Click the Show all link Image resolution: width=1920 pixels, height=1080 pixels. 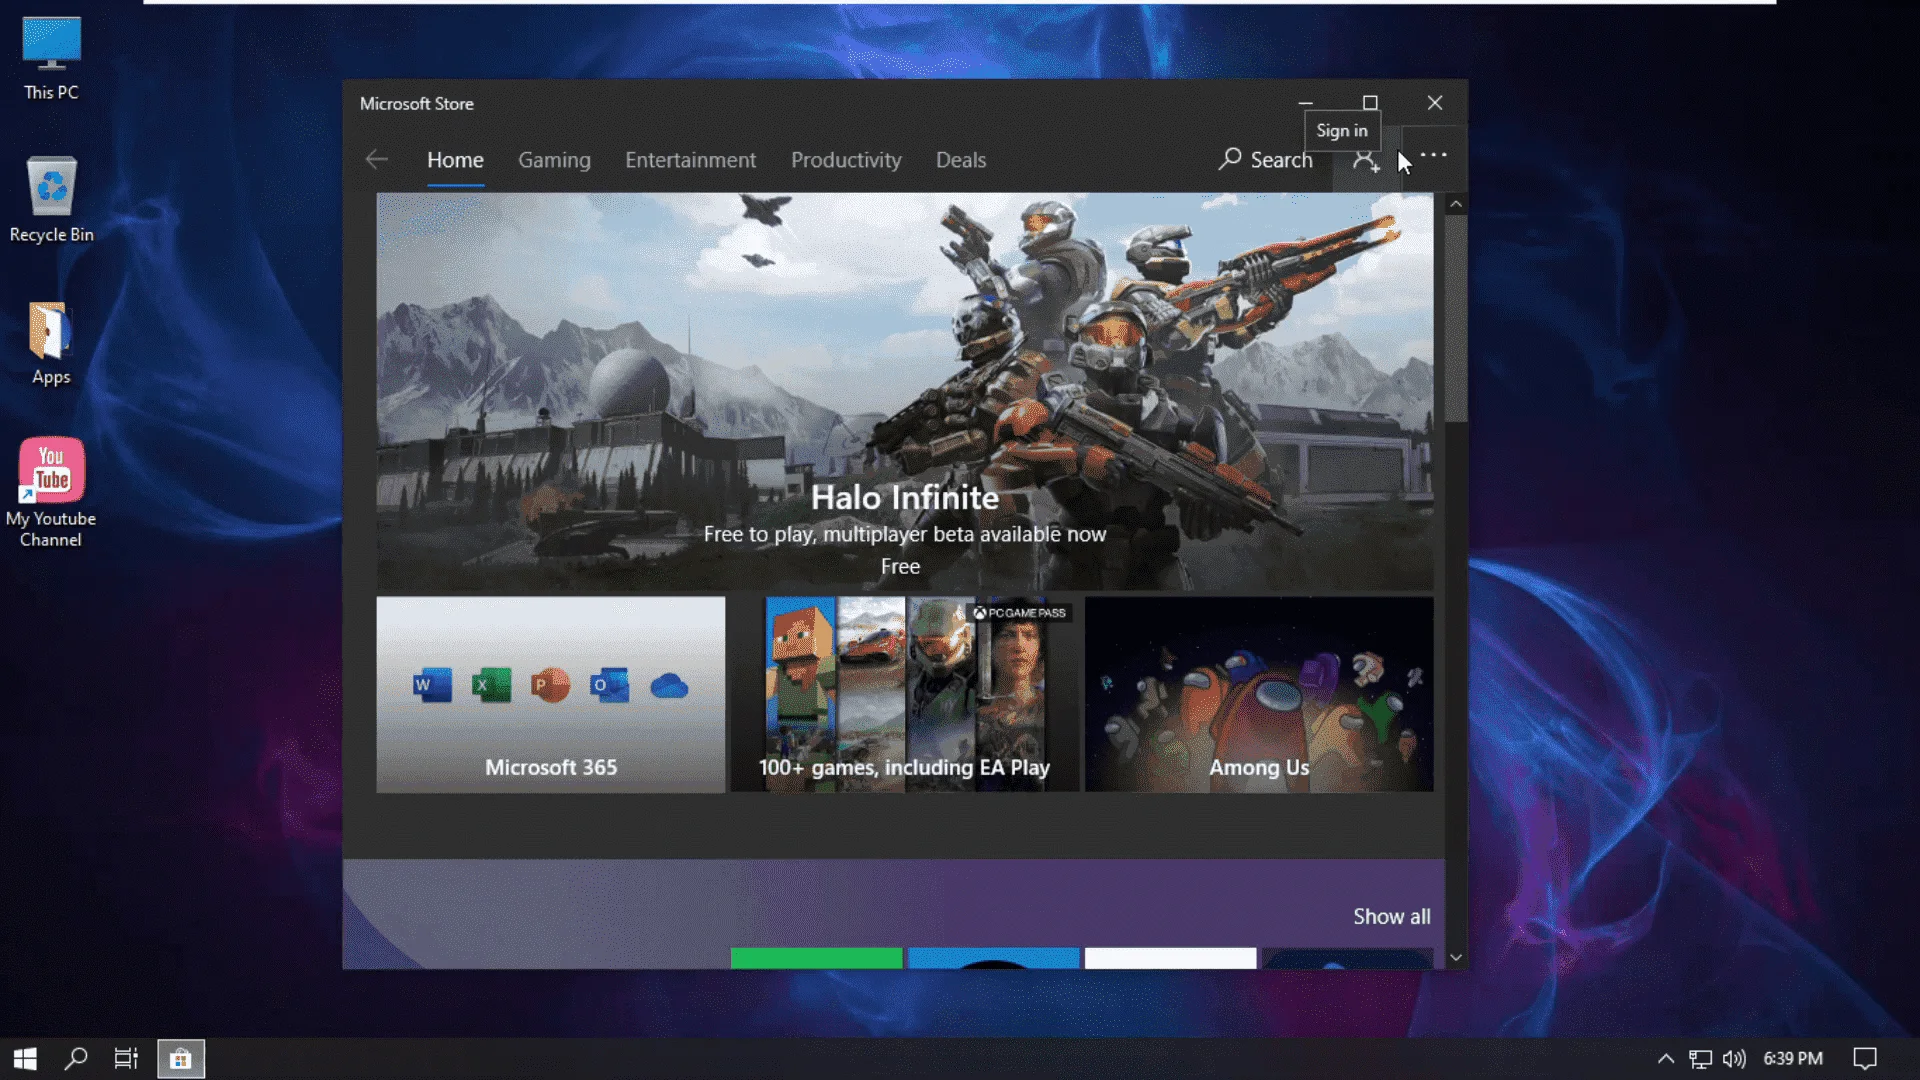click(1391, 916)
